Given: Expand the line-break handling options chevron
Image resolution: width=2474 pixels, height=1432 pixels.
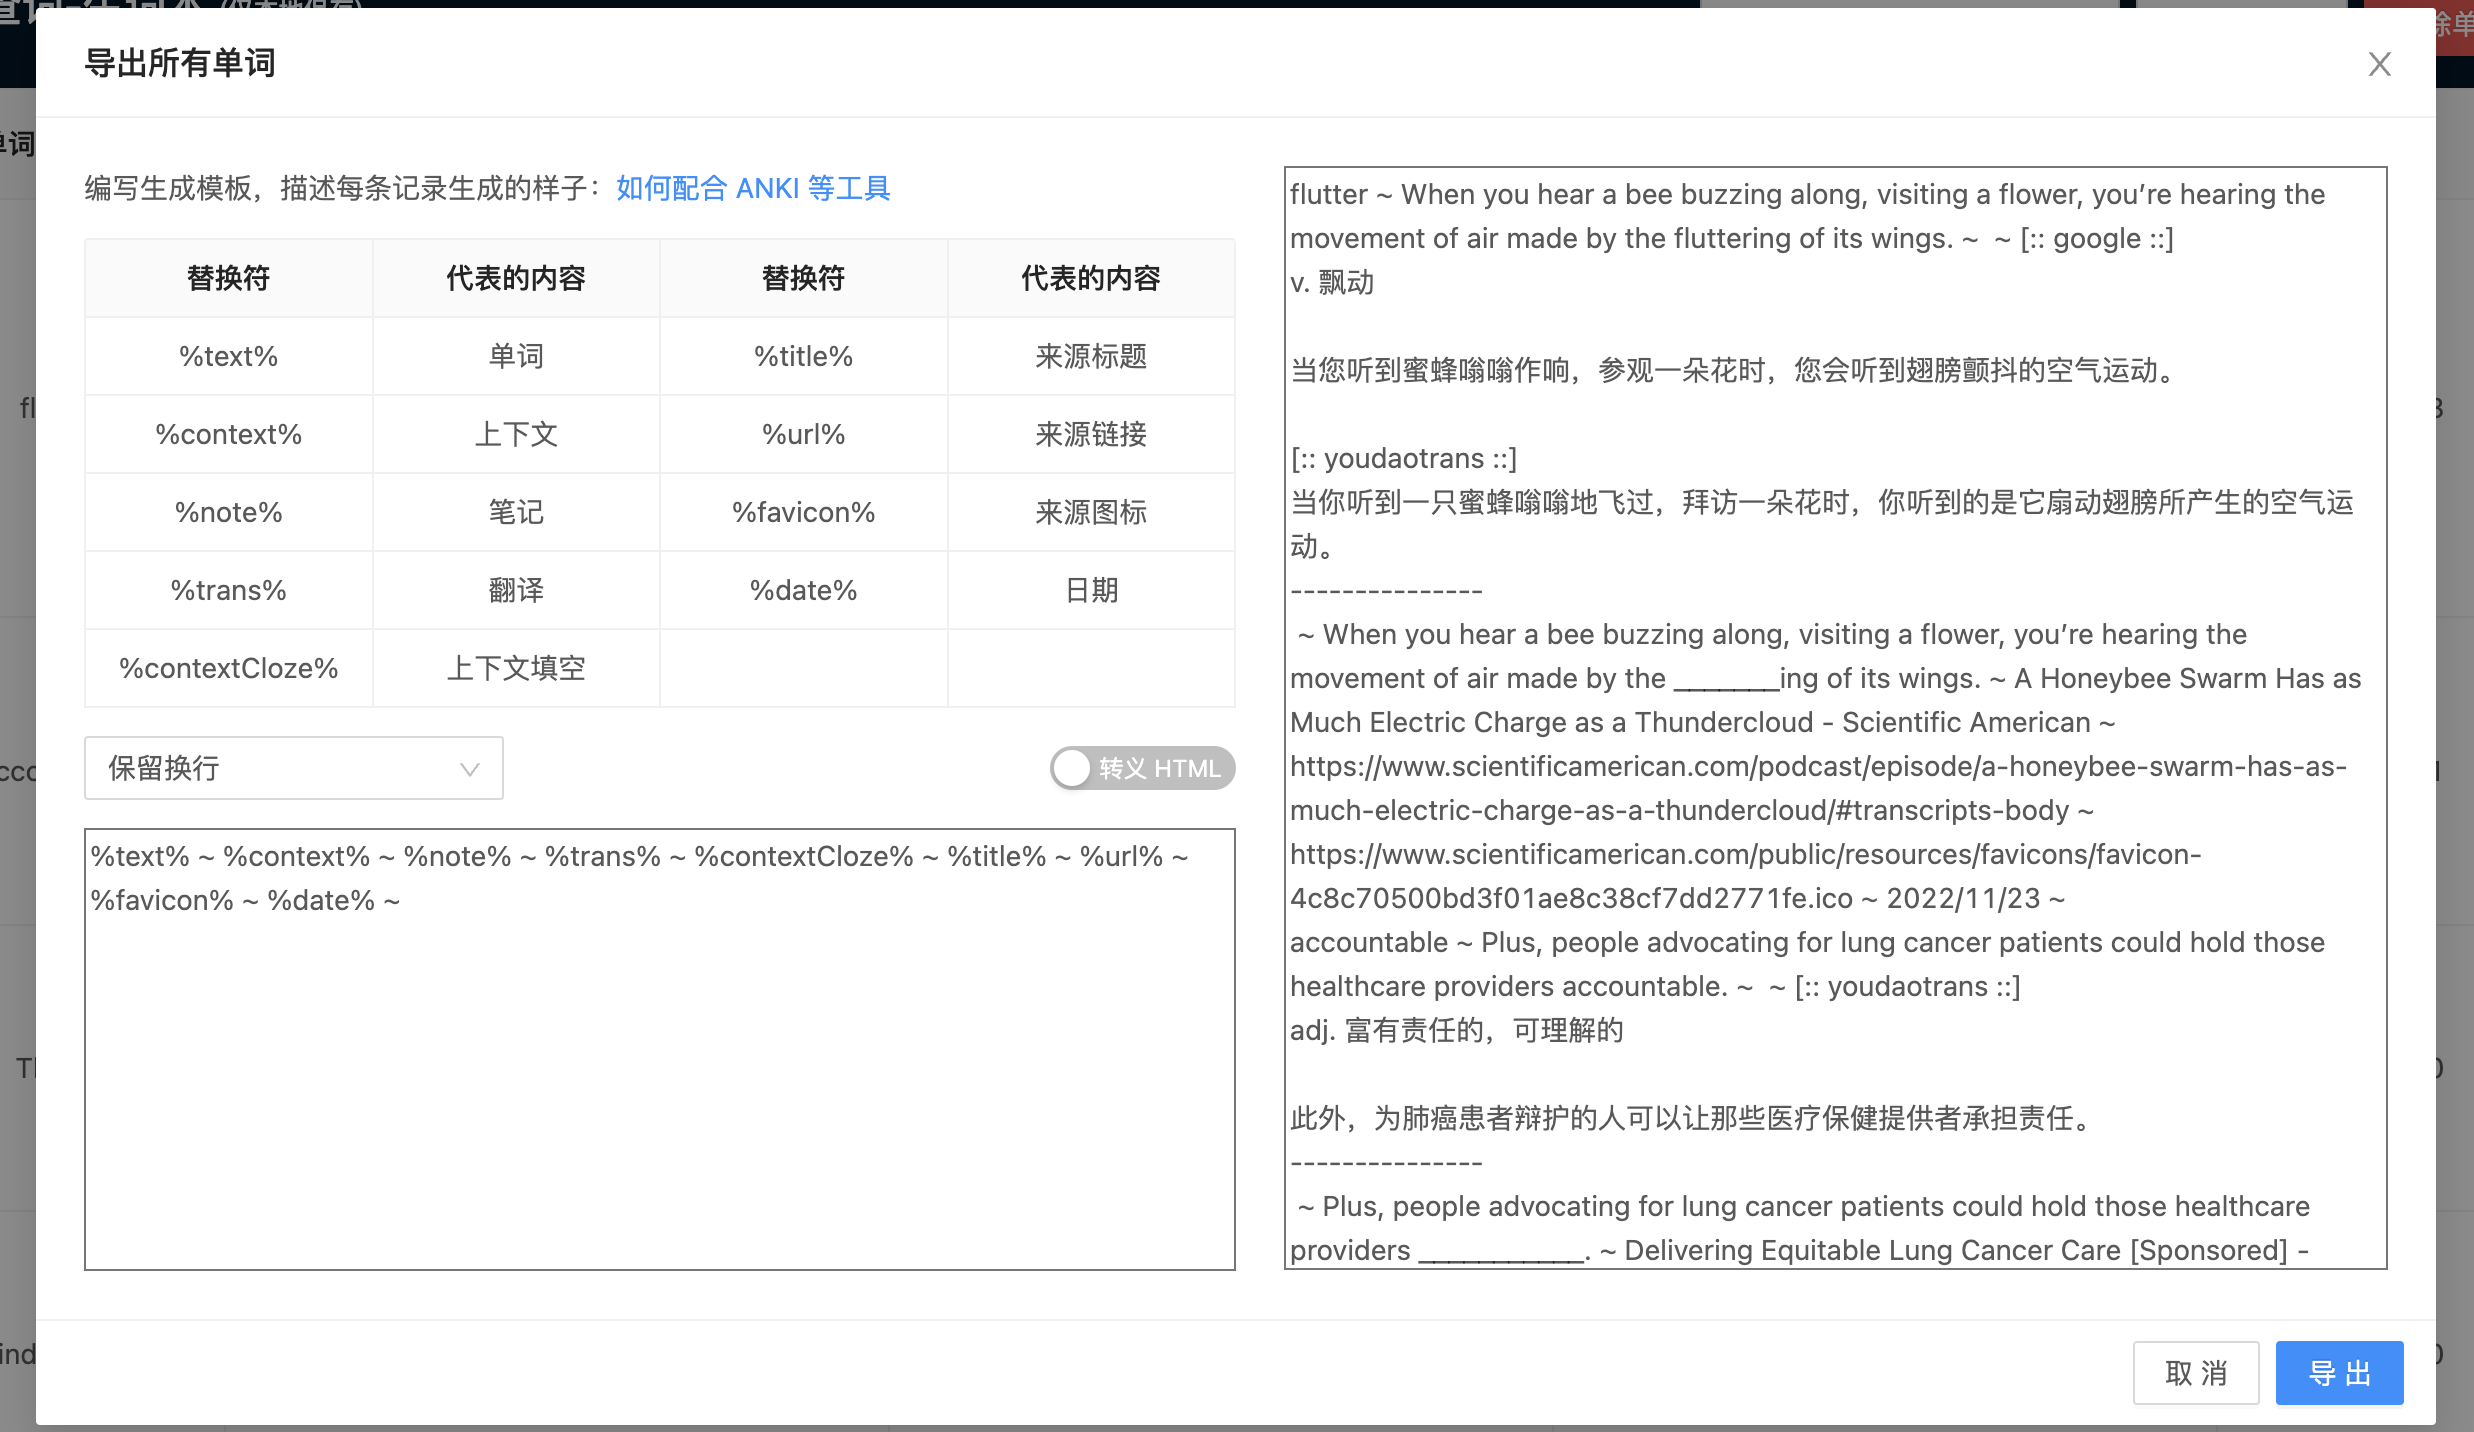Looking at the screenshot, I should pyautogui.click(x=468, y=768).
